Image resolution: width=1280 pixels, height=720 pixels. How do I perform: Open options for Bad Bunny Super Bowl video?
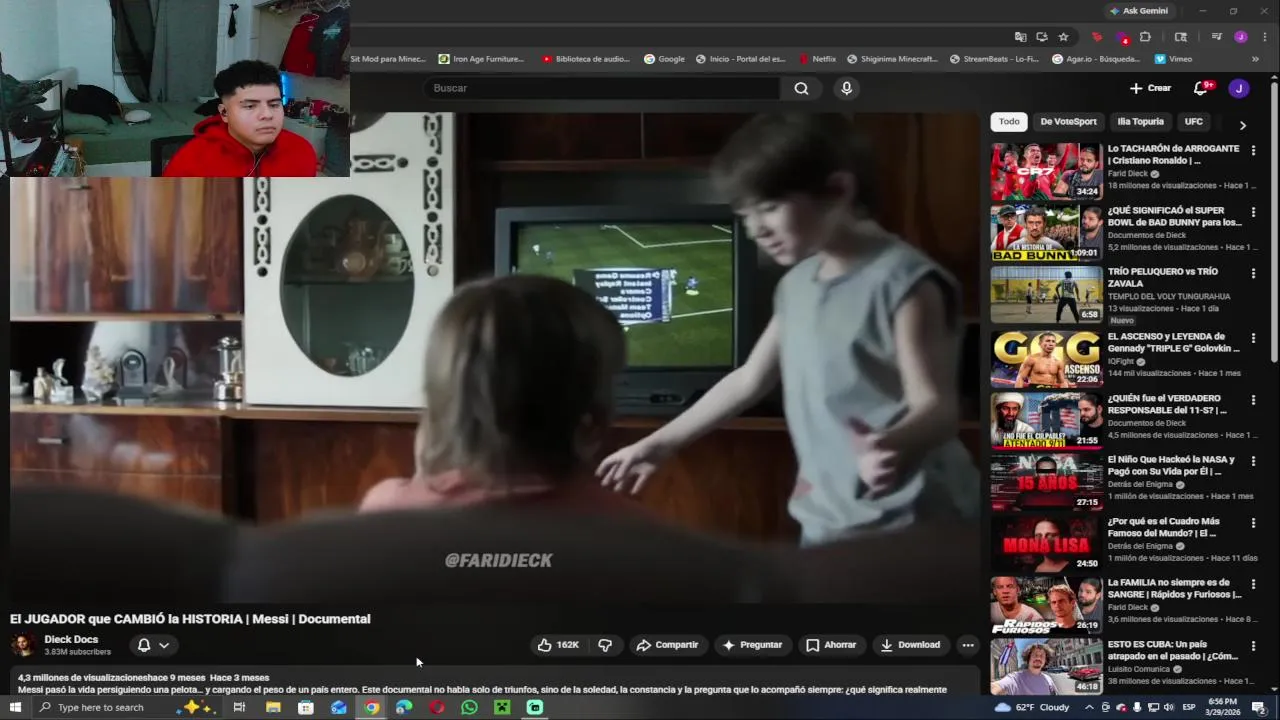coord(1253,213)
